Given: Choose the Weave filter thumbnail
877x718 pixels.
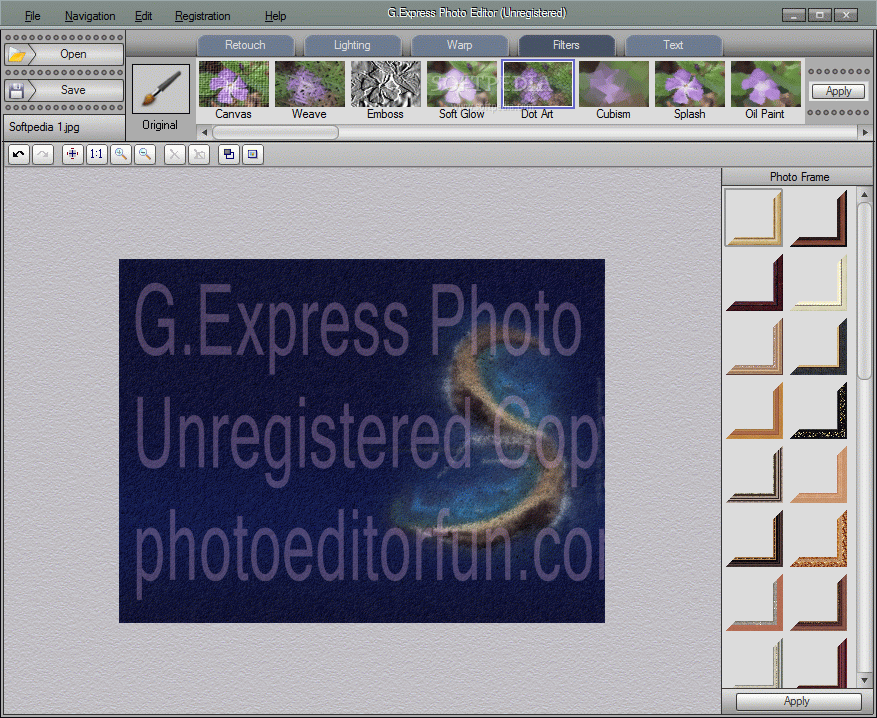Looking at the screenshot, I should click(310, 84).
